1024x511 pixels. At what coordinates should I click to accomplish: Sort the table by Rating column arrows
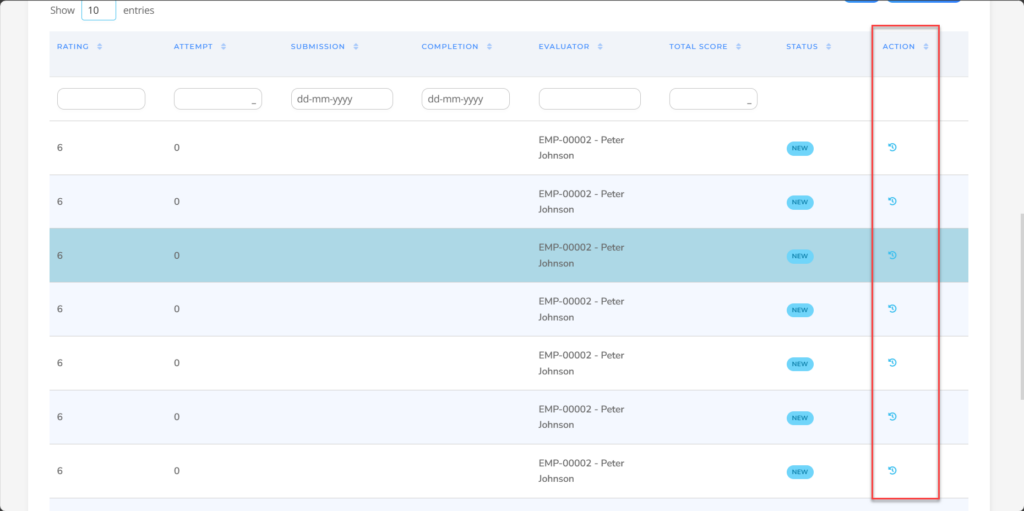tap(100, 46)
